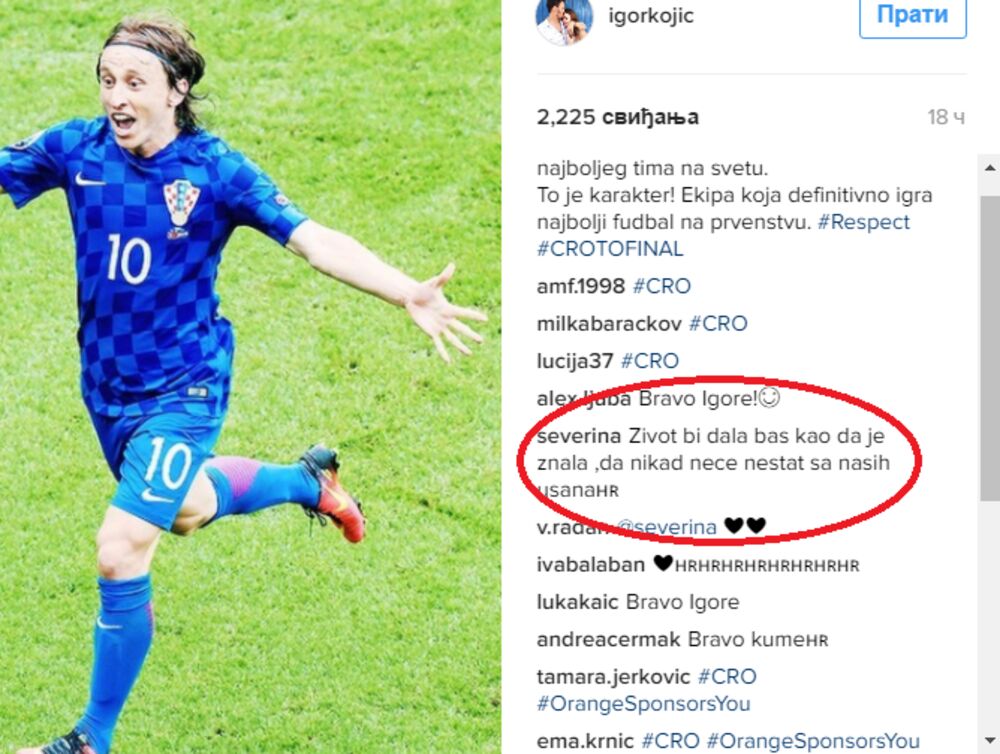Click #CRO hashtag in milkabarackov comment
Image resolution: width=1000 pixels, height=754 pixels.
[x=718, y=323]
